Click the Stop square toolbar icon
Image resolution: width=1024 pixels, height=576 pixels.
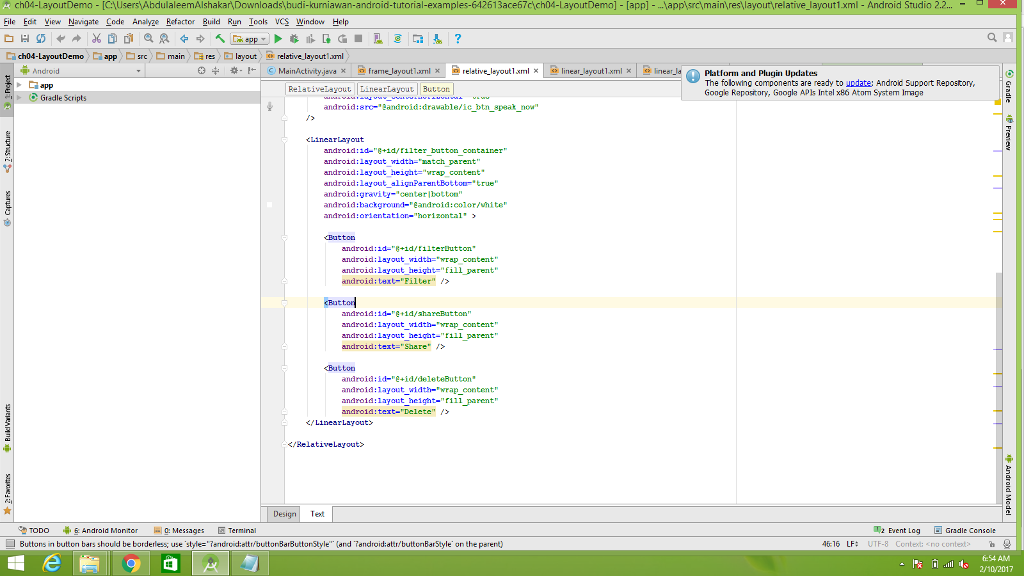(359, 39)
